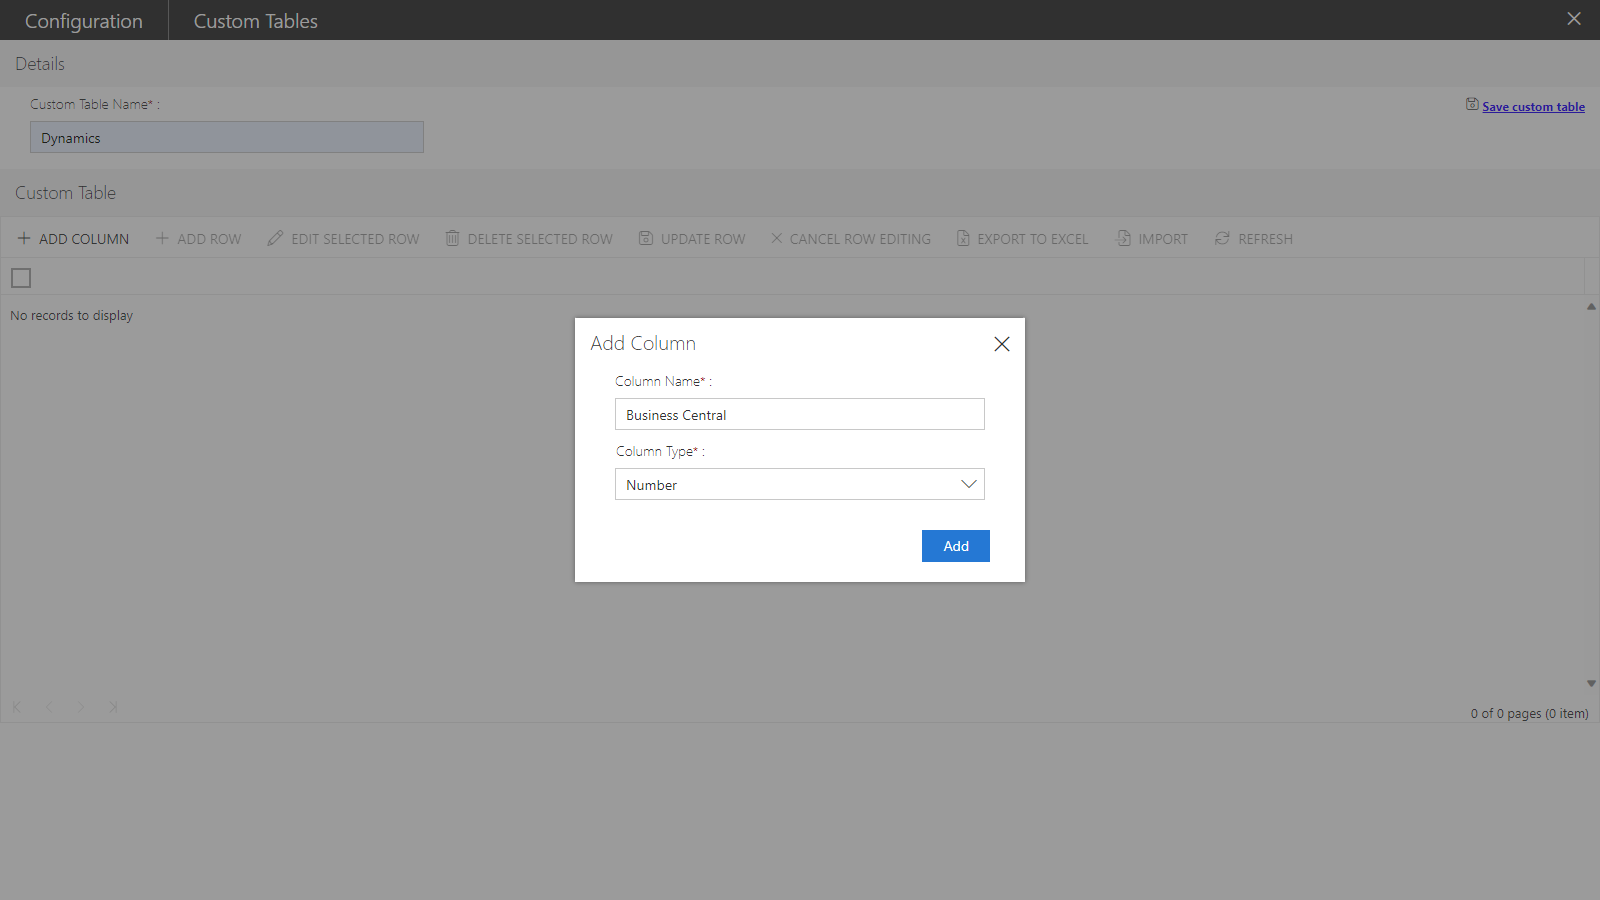The image size is (1600, 900).
Task: Click the Add Row plus icon
Action: (x=162, y=239)
